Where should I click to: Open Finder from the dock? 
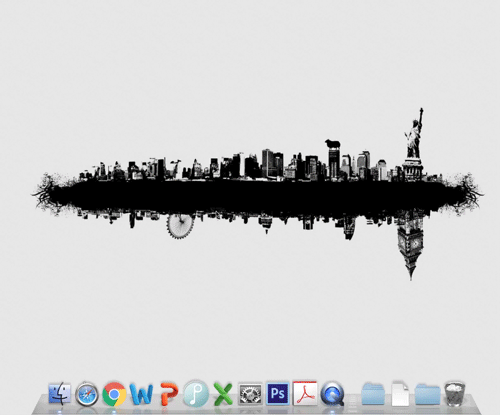pos(59,393)
